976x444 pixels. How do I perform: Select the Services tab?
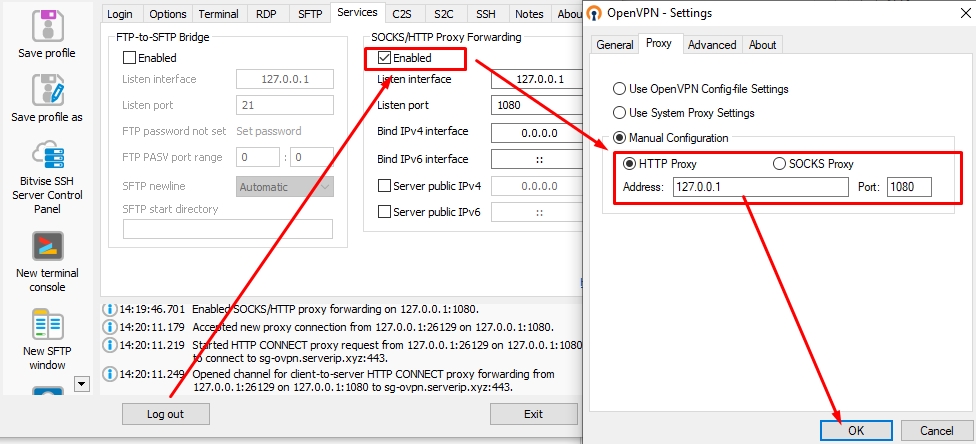click(x=358, y=12)
